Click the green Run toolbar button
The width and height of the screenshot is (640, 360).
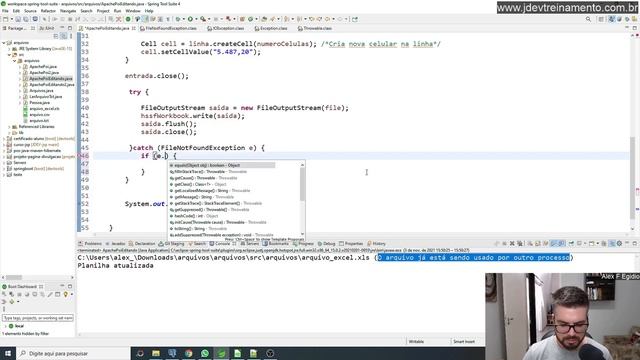pyautogui.click(x=190, y=19)
